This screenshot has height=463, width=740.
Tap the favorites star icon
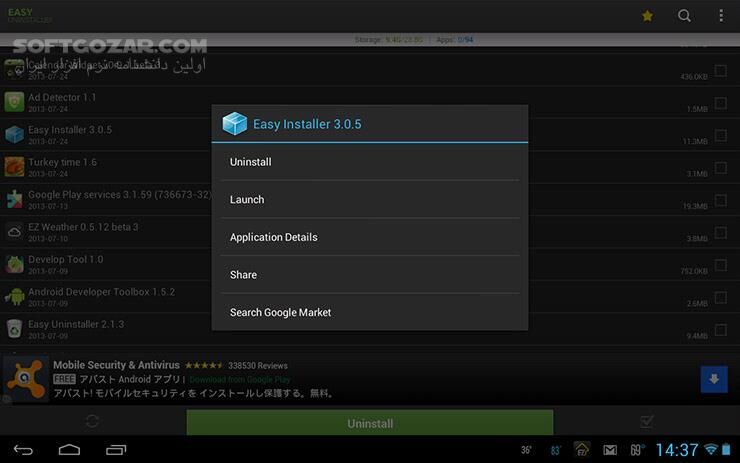(647, 16)
